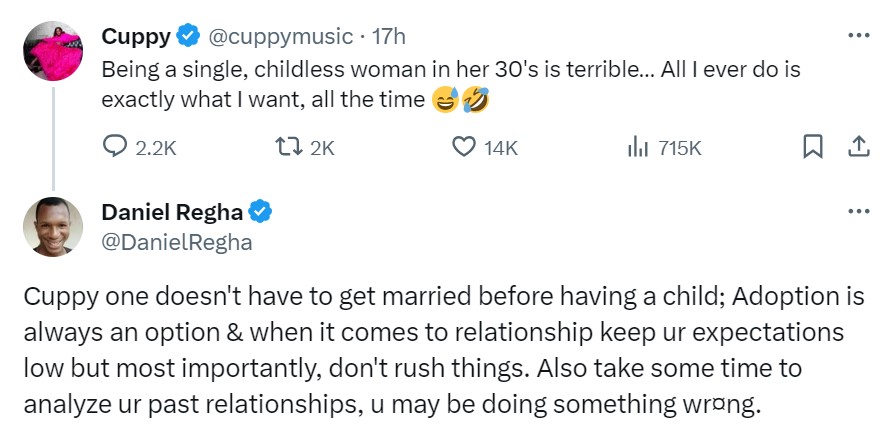Open more options on Cuppy's tweet
The width and height of the screenshot is (882, 424).
pos(858,36)
